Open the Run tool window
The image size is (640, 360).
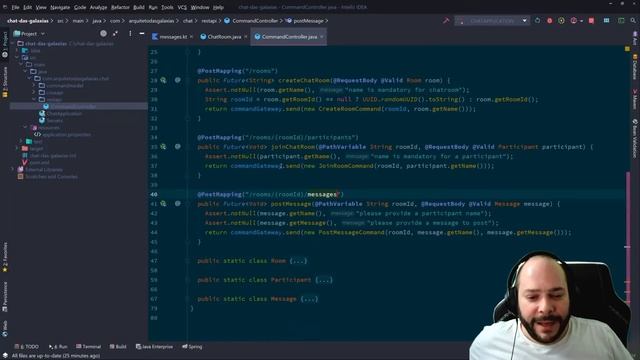58,347
